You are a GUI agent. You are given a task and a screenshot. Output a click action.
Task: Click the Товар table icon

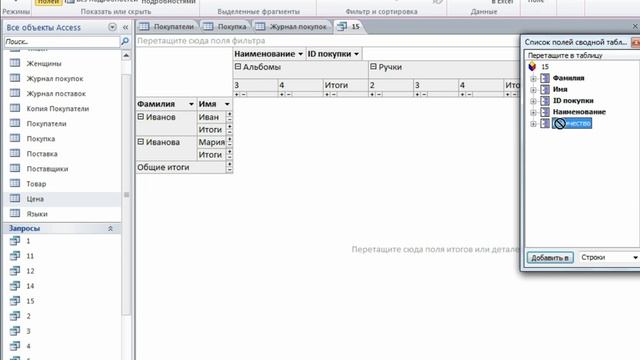pyautogui.click(x=15, y=184)
